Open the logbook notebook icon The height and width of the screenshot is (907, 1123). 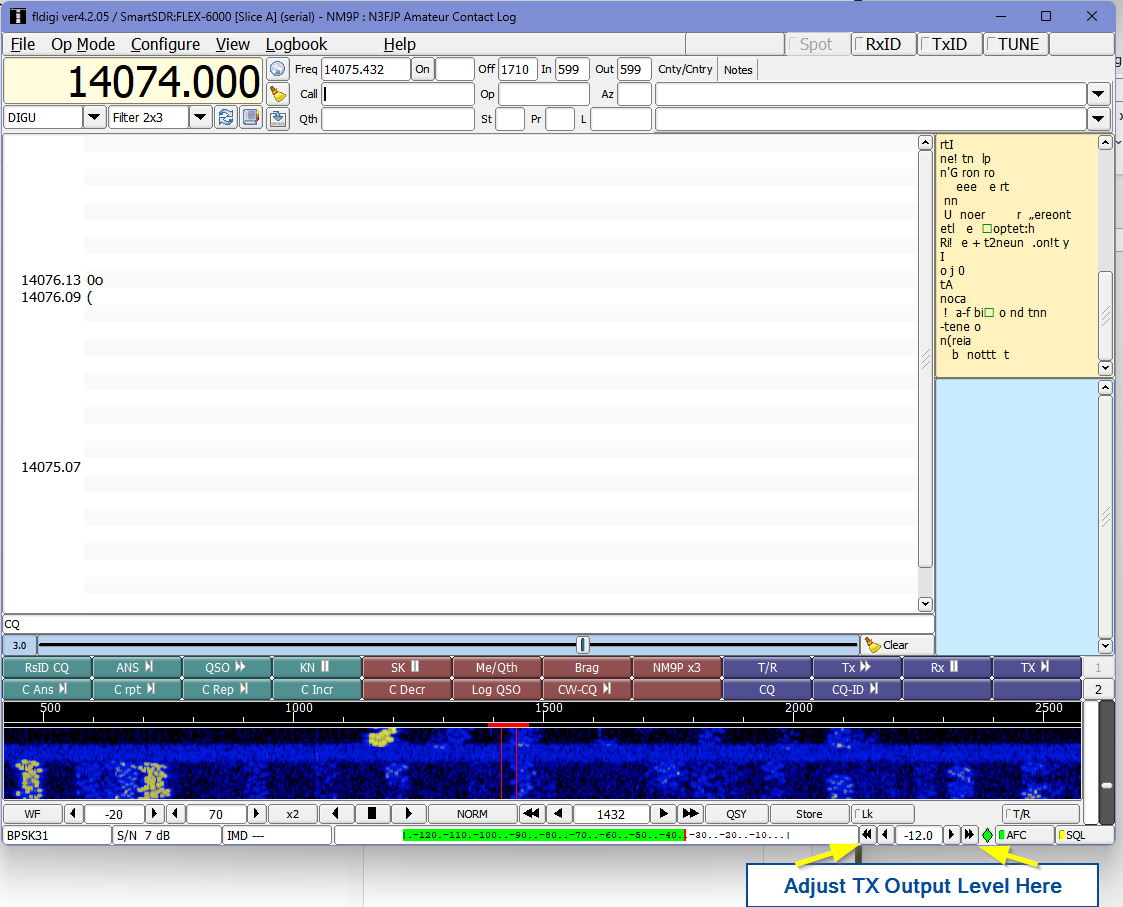(x=250, y=118)
